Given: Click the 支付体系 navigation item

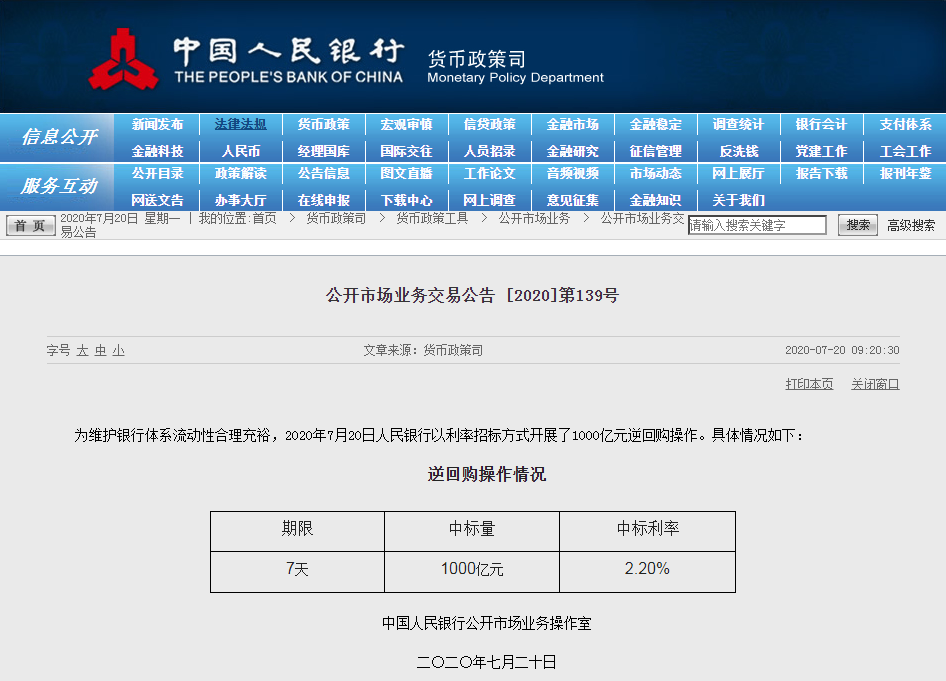Looking at the screenshot, I should [905, 125].
